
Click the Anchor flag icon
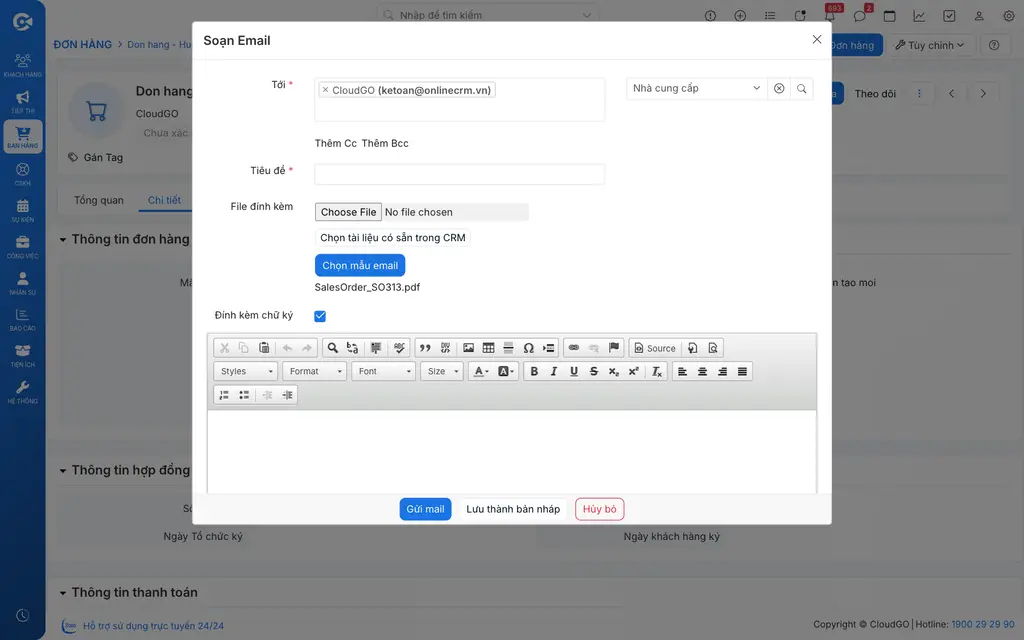point(614,348)
